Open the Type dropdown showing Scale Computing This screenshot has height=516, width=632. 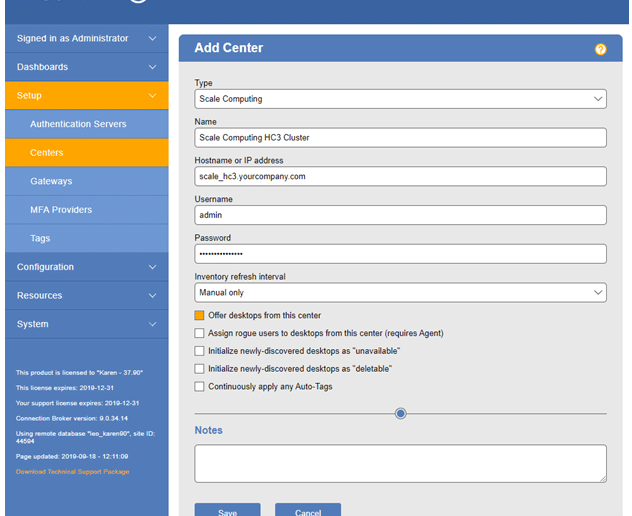click(400, 99)
